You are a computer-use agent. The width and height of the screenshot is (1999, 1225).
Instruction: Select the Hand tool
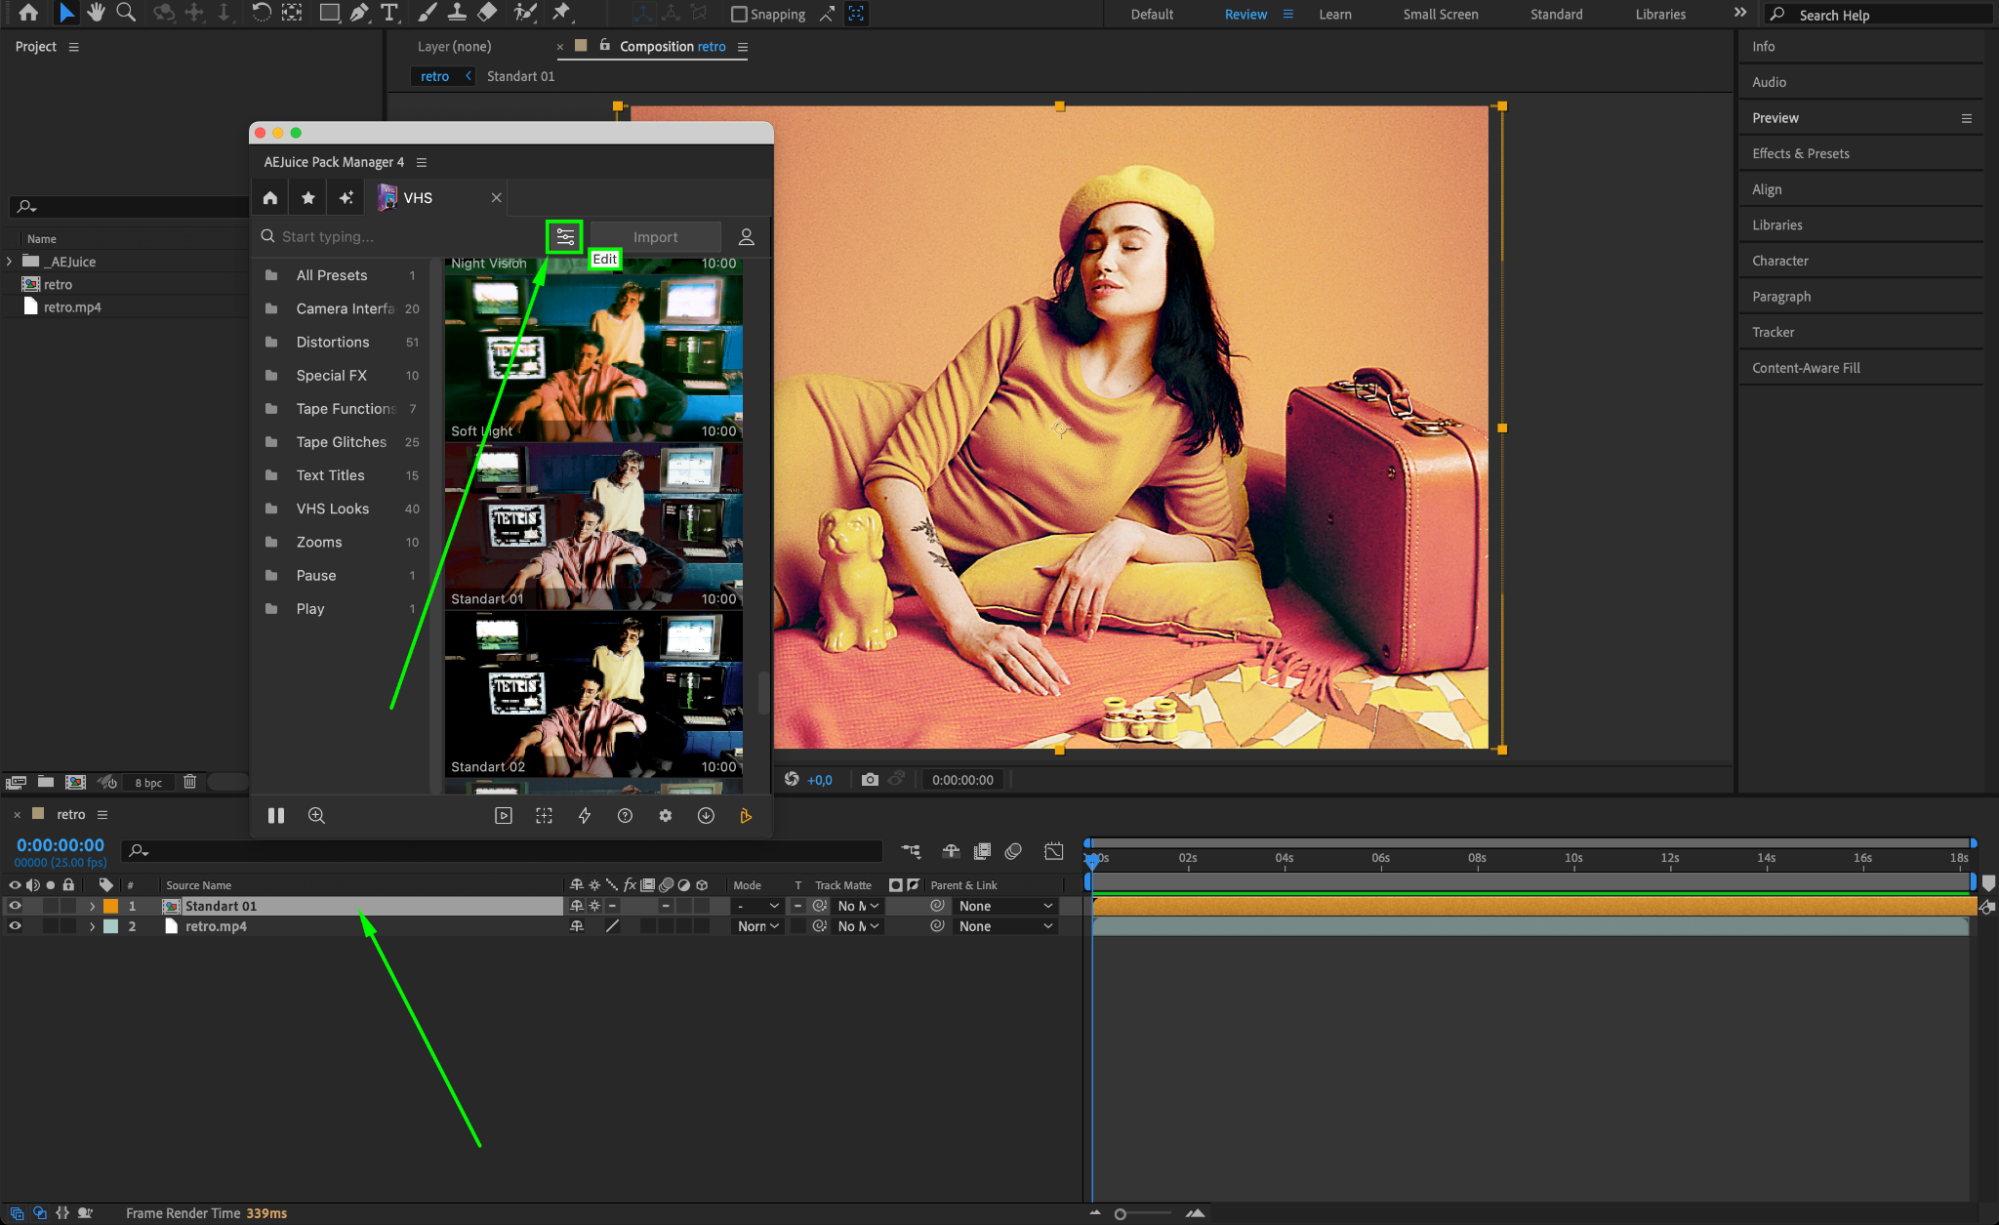[96, 13]
